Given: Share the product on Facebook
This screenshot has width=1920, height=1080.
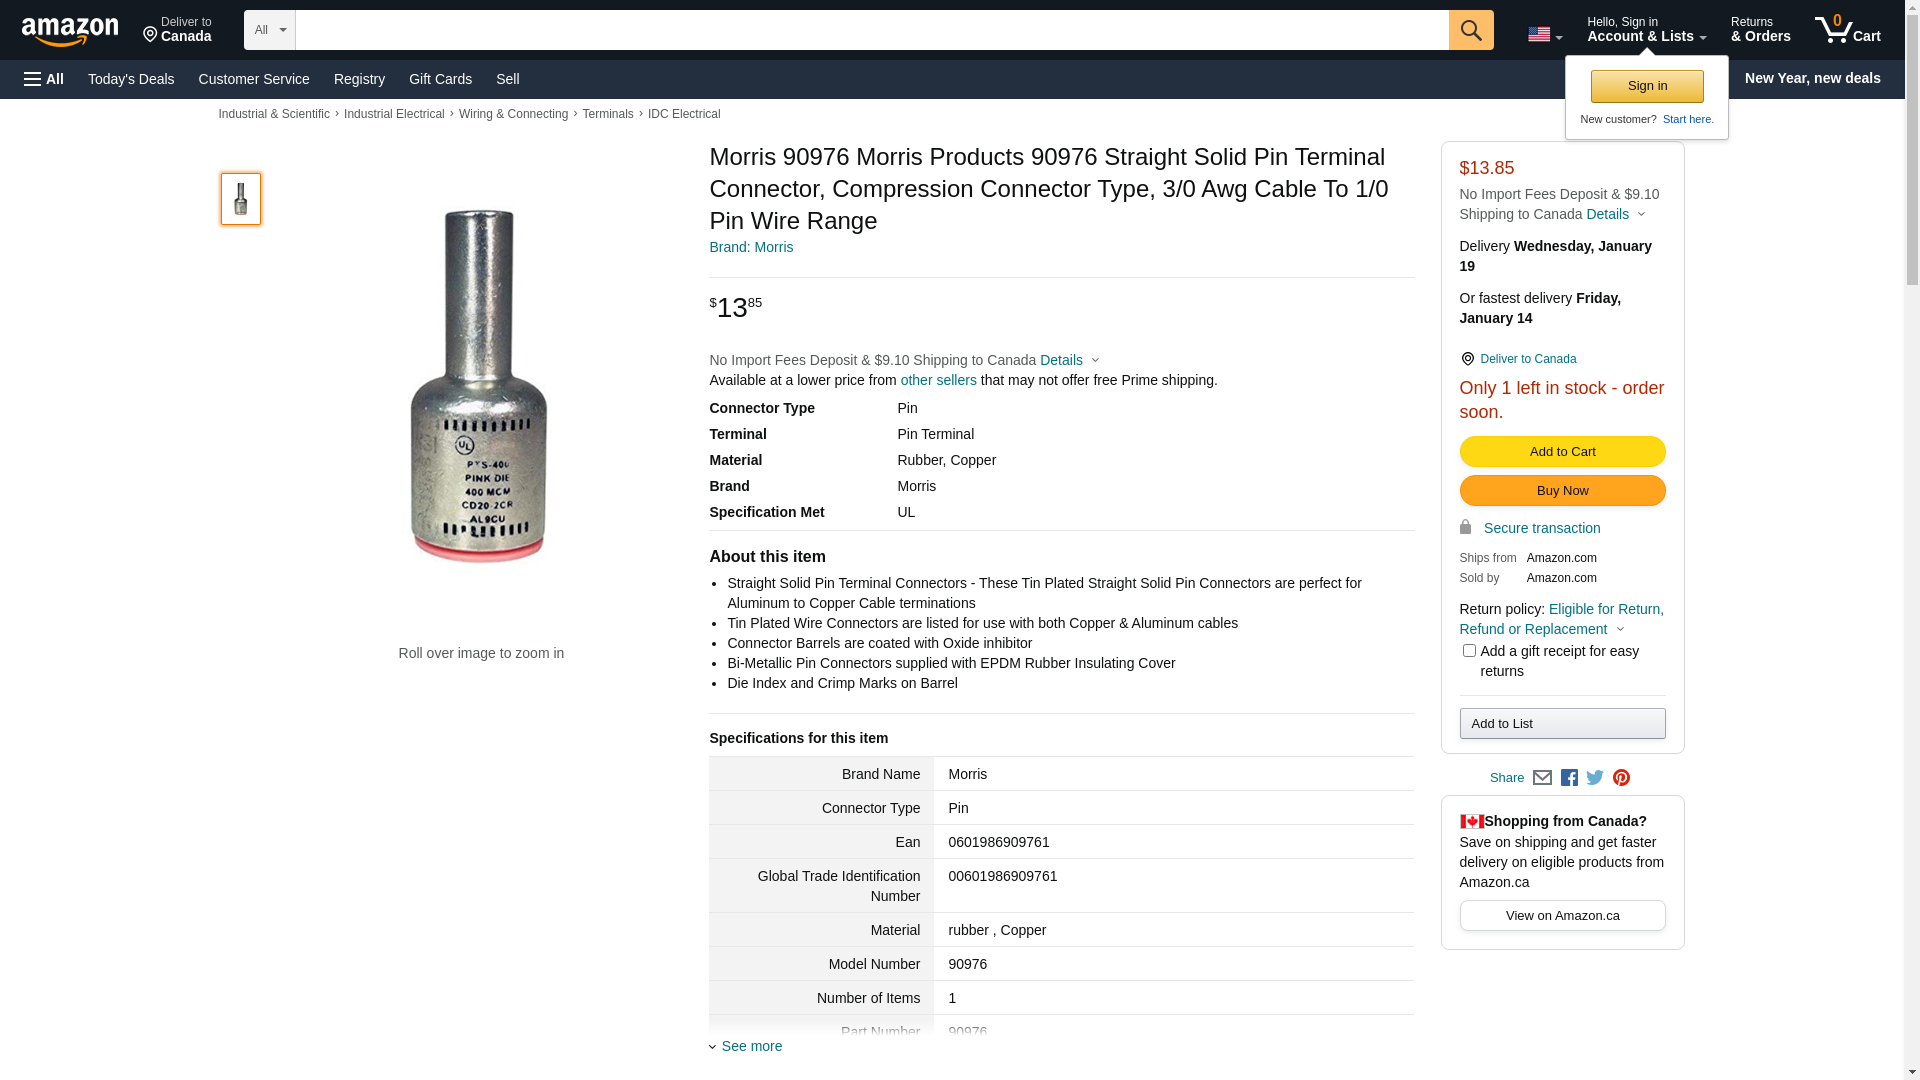Looking at the screenshot, I should (1569, 778).
